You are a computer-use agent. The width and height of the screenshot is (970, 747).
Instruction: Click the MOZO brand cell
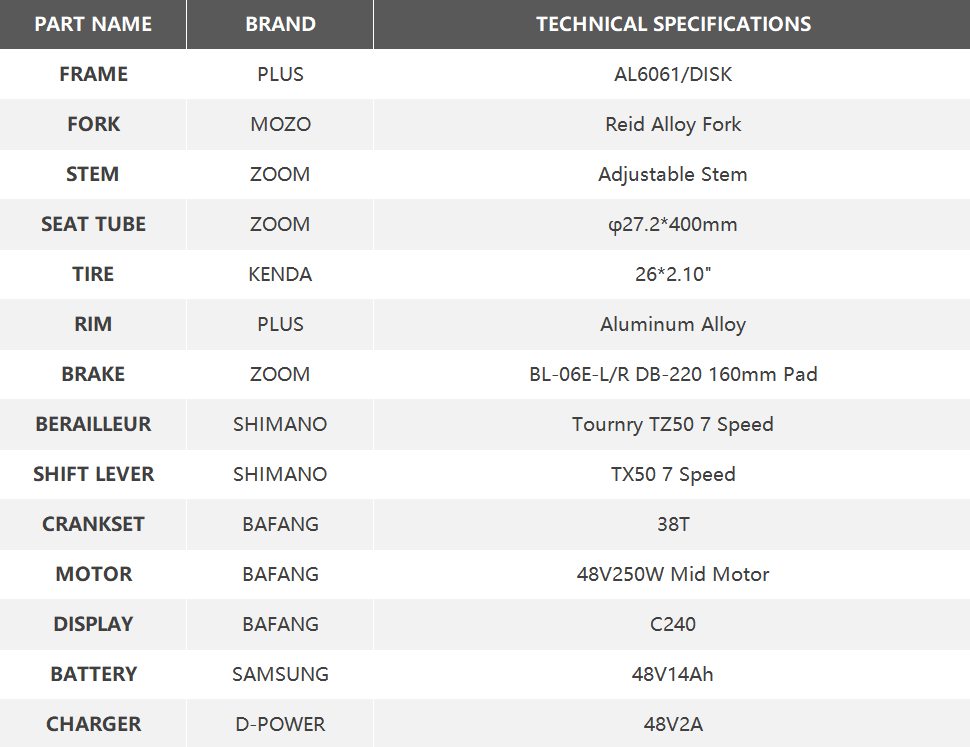point(280,124)
